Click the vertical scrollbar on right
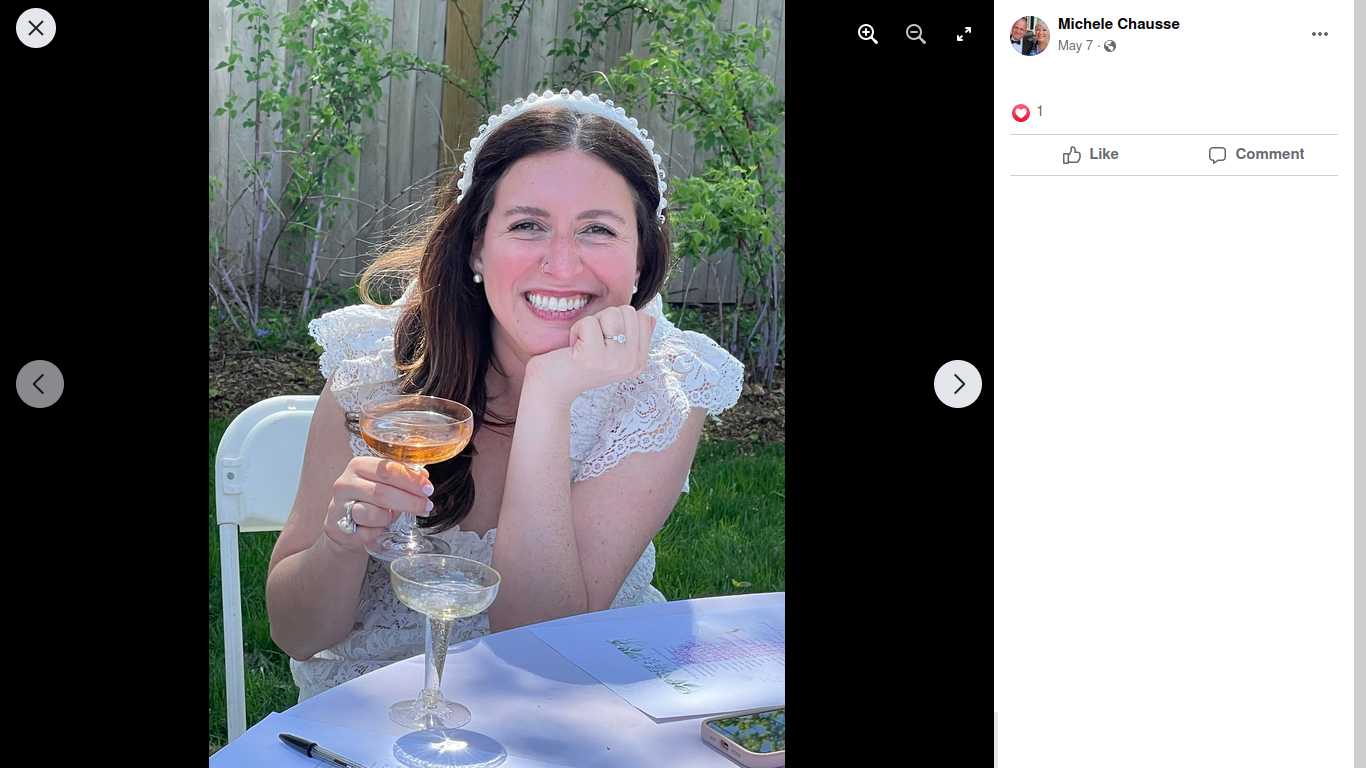1366x768 pixels. 1360,384
